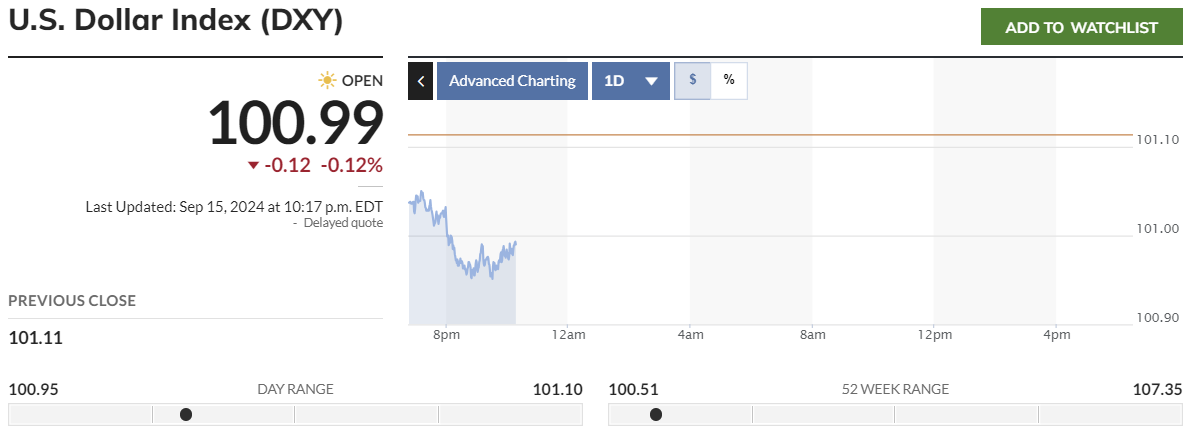Viewport: 1190px width, 435px height.
Task: Click the Previous Close value 101.11
Action: (35, 338)
